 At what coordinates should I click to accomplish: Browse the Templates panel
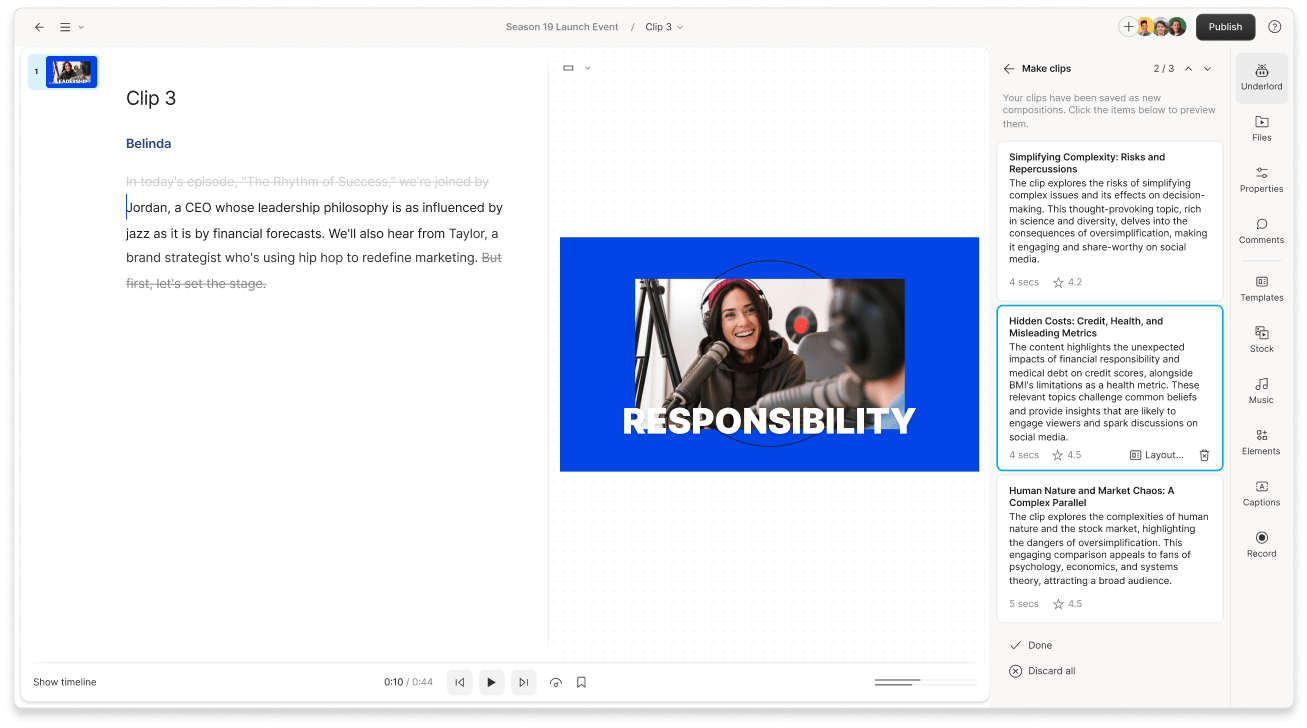click(1261, 289)
